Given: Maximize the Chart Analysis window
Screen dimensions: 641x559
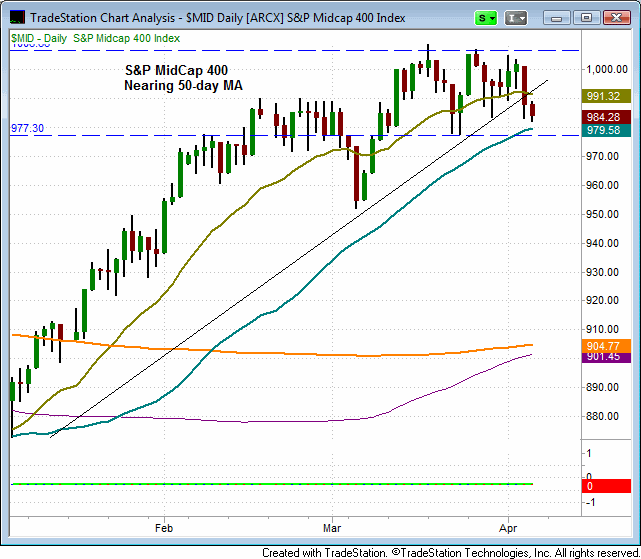Looking at the screenshot, I should pos(586,18).
